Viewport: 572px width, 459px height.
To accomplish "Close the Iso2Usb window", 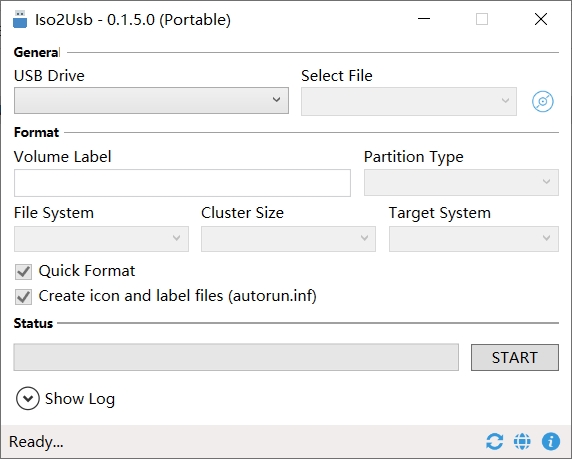I will [541, 19].
